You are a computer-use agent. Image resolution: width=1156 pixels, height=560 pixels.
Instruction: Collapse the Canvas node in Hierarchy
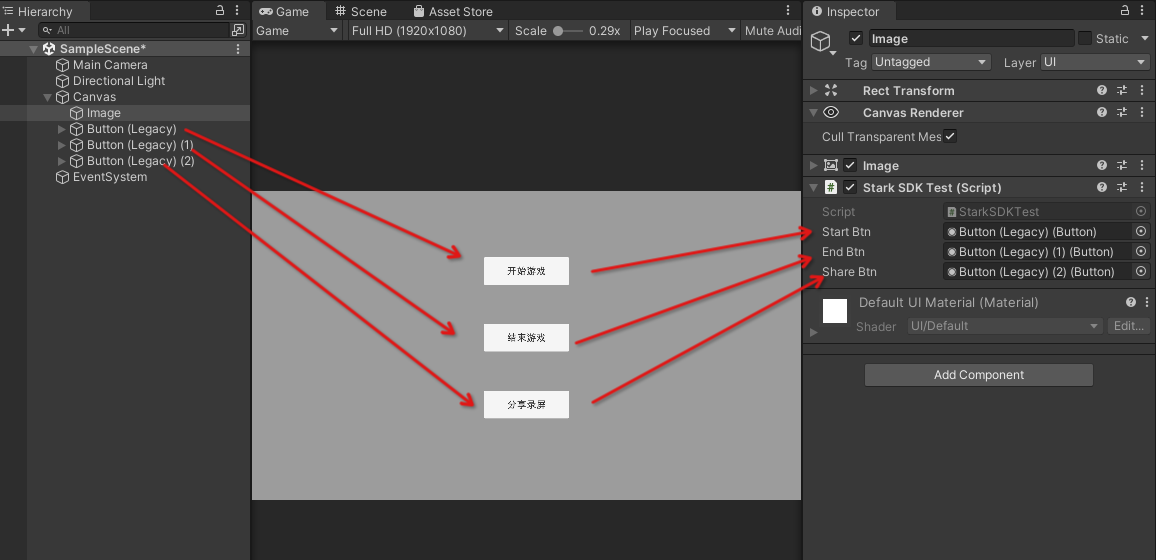pos(48,97)
